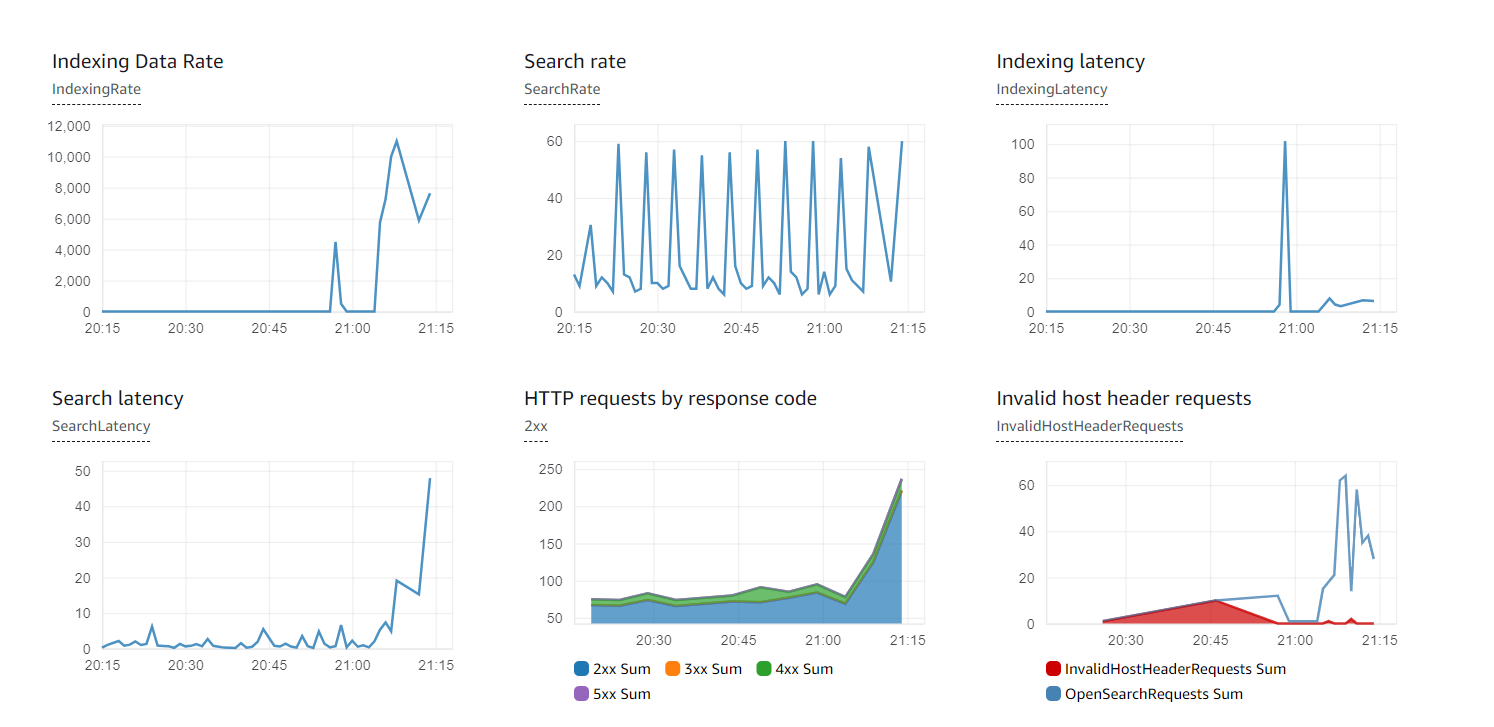Click the Indexing latency spike near 100
The height and width of the screenshot is (727, 1494).
(x=1284, y=143)
